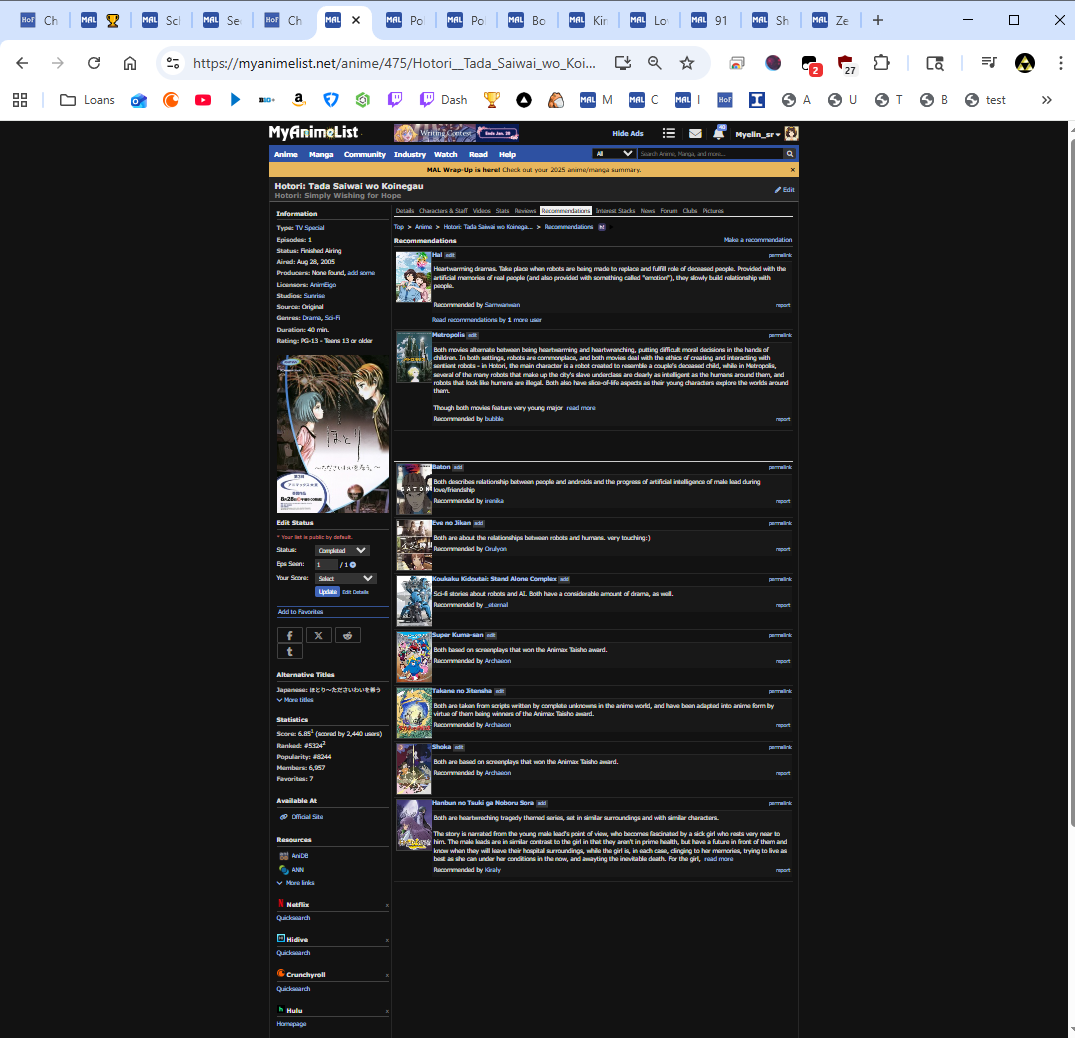Switch to the Interest Stacks tab
Viewport: 1075px width, 1038px height.
click(x=616, y=211)
